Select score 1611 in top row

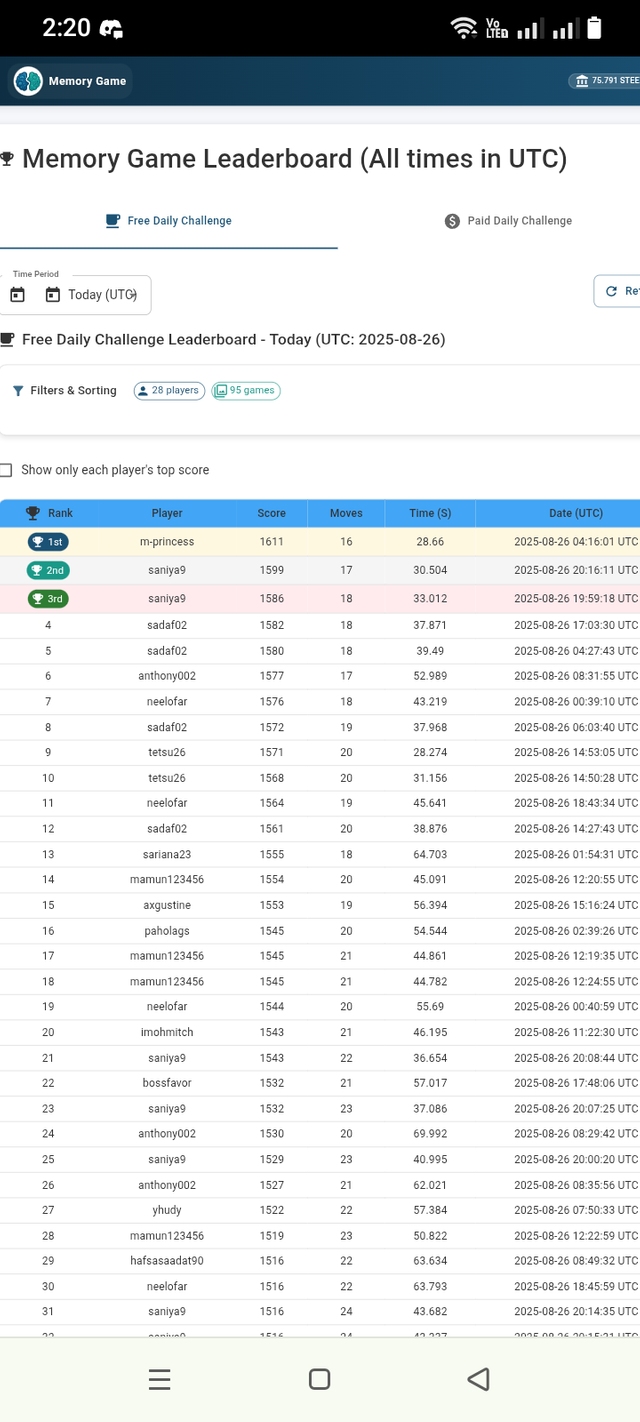point(271,542)
